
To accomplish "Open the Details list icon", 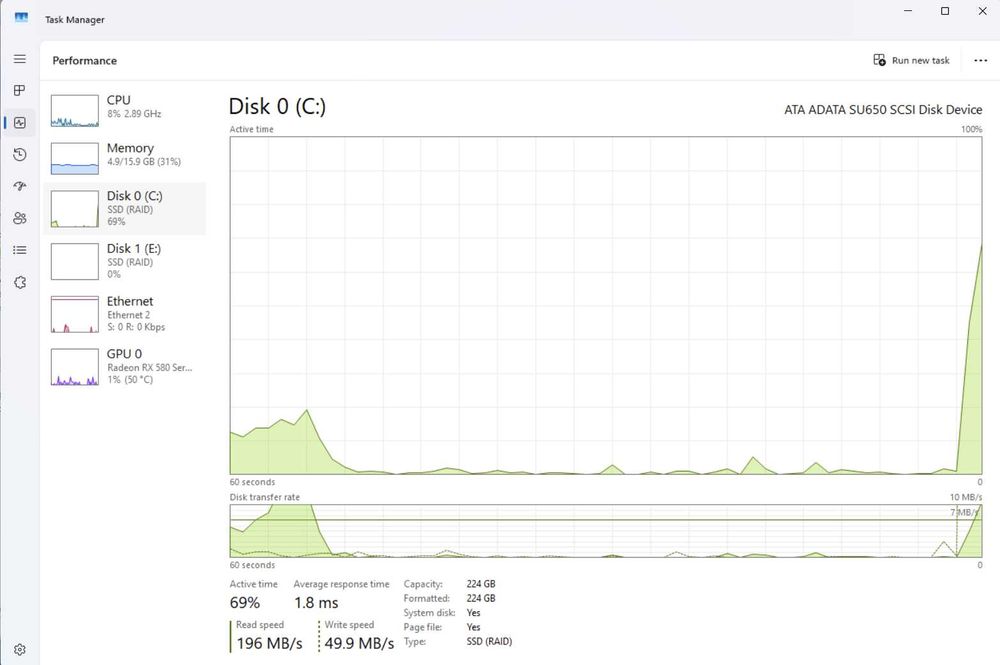I will coord(20,250).
